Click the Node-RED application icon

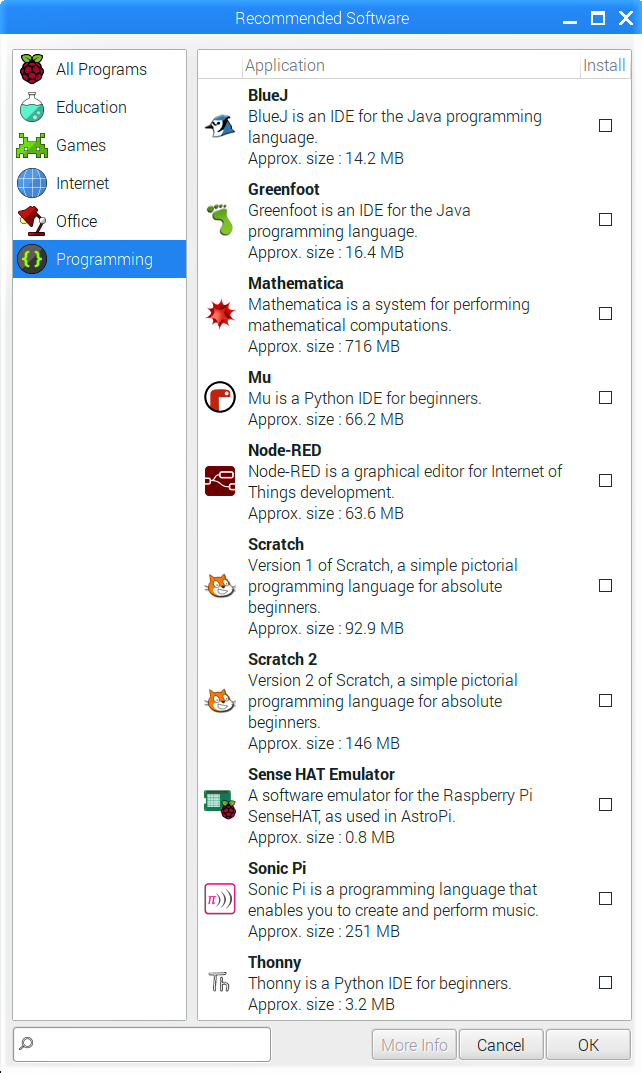pos(219,481)
